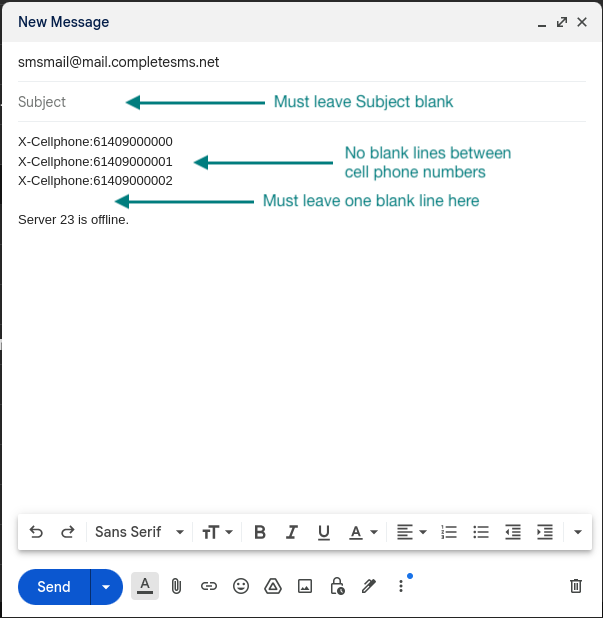Image resolution: width=603 pixels, height=618 pixels.
Task: Click the line X-Cellphone:61409000000
Action: click(x=95, y=141)
